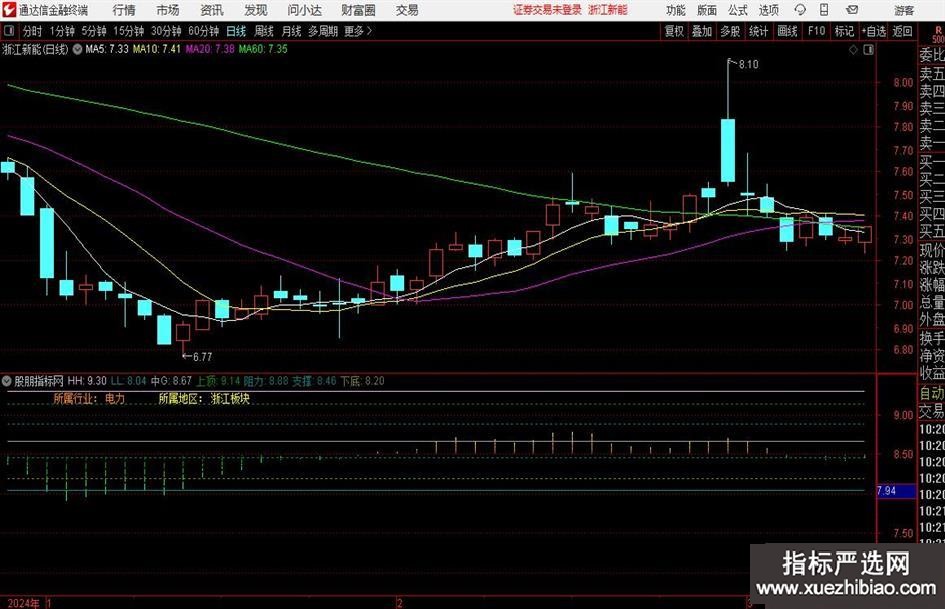Expand 更多 period options
This screenshot has width=945, height=609.
[x=358, y=31]
